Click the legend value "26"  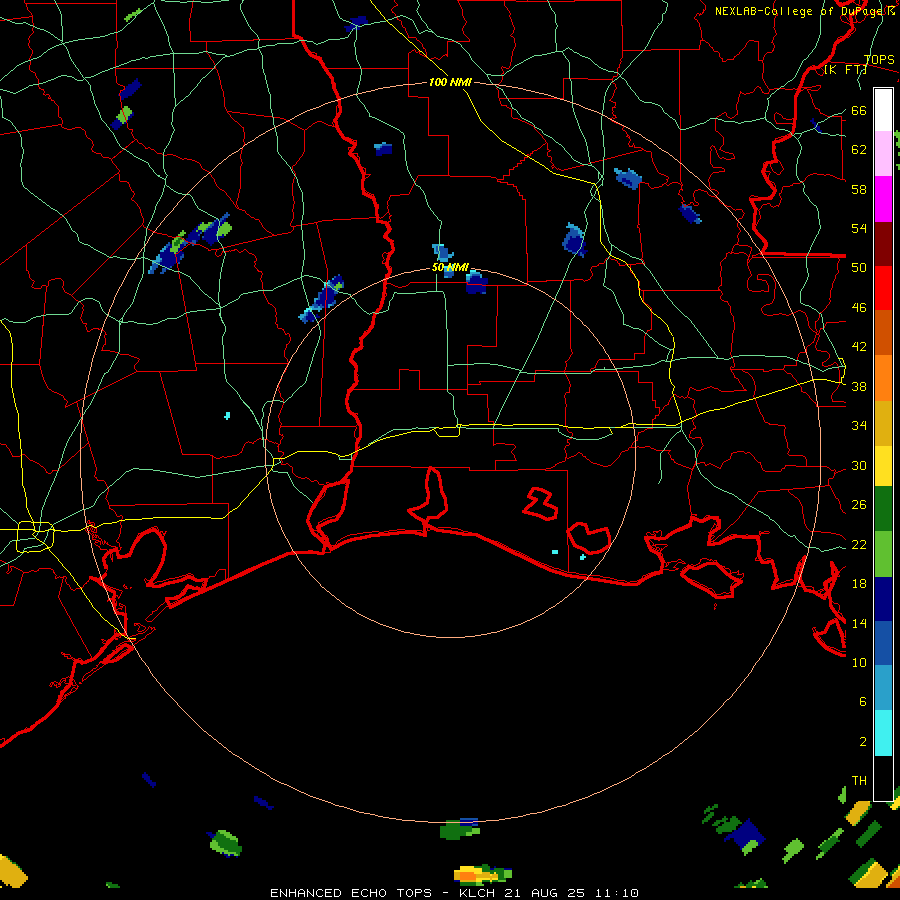[859, 505]
